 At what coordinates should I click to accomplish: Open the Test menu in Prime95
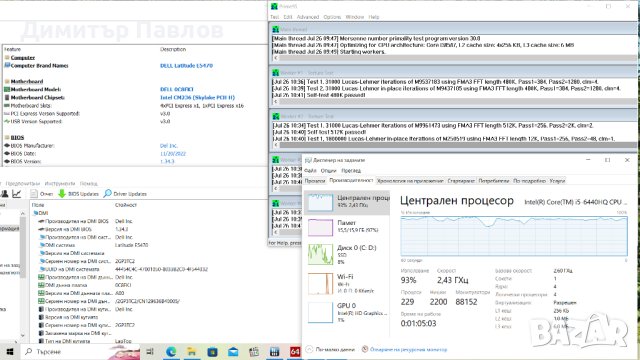pos(274,17)
